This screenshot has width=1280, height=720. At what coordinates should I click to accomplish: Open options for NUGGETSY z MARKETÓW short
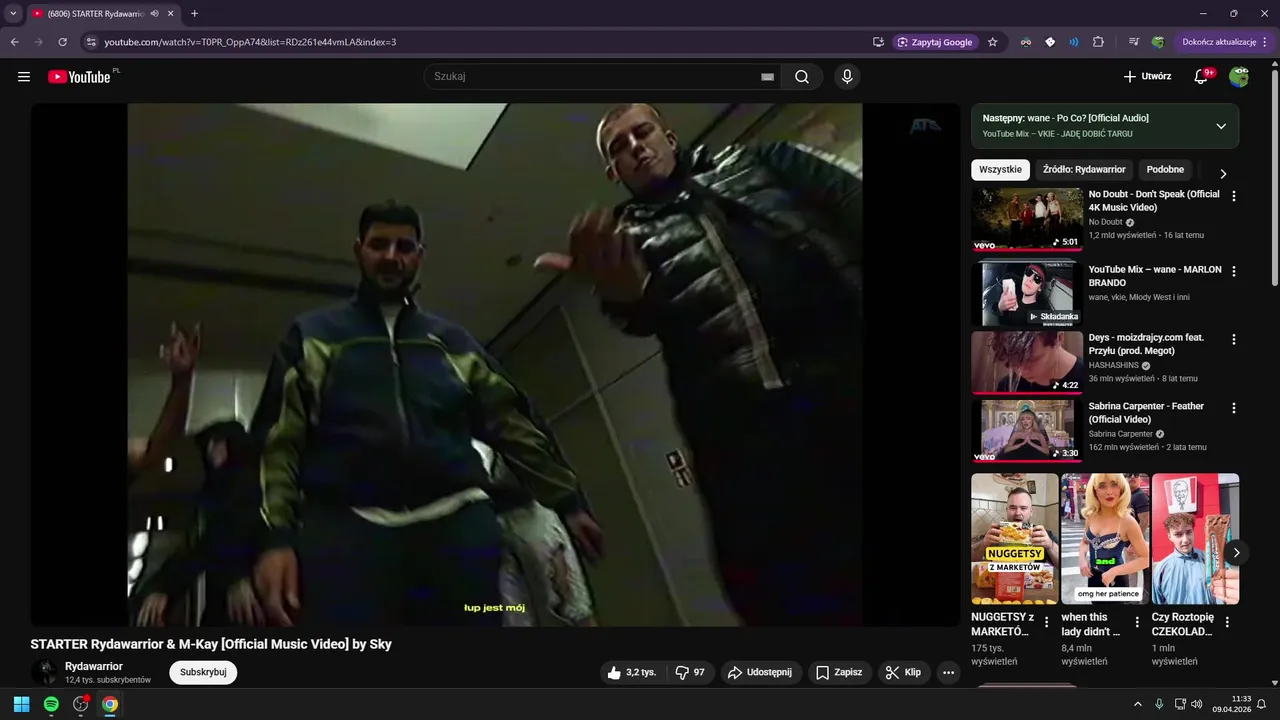click(x=1047, y=622)
